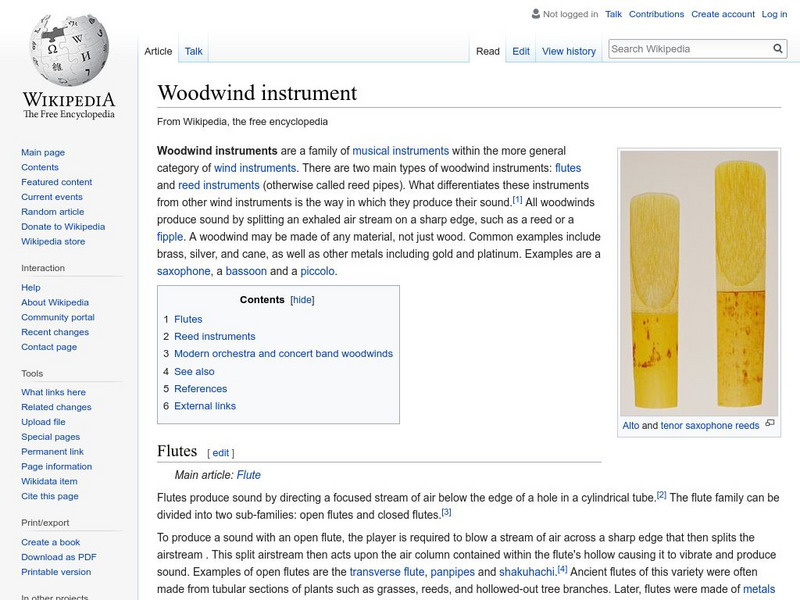Image resolution: width=800 pixels, height=600 pixels.
Task: Open Main article: Flute link
Action: point(248,475)
